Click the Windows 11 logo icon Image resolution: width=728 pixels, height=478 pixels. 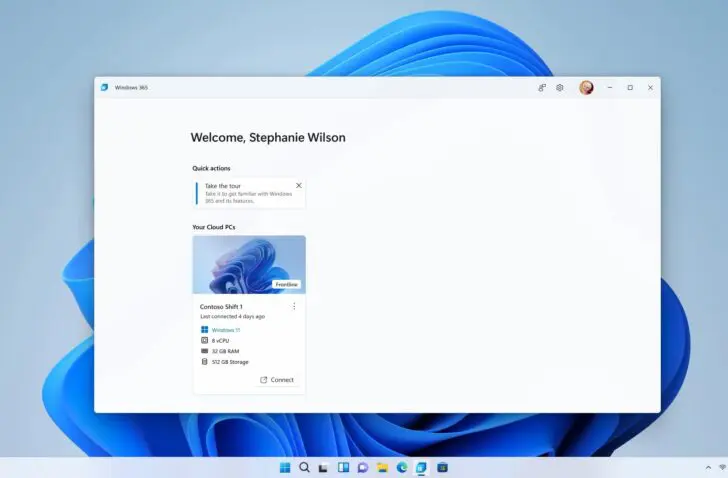pyautogui.click(x=204, y=329)
